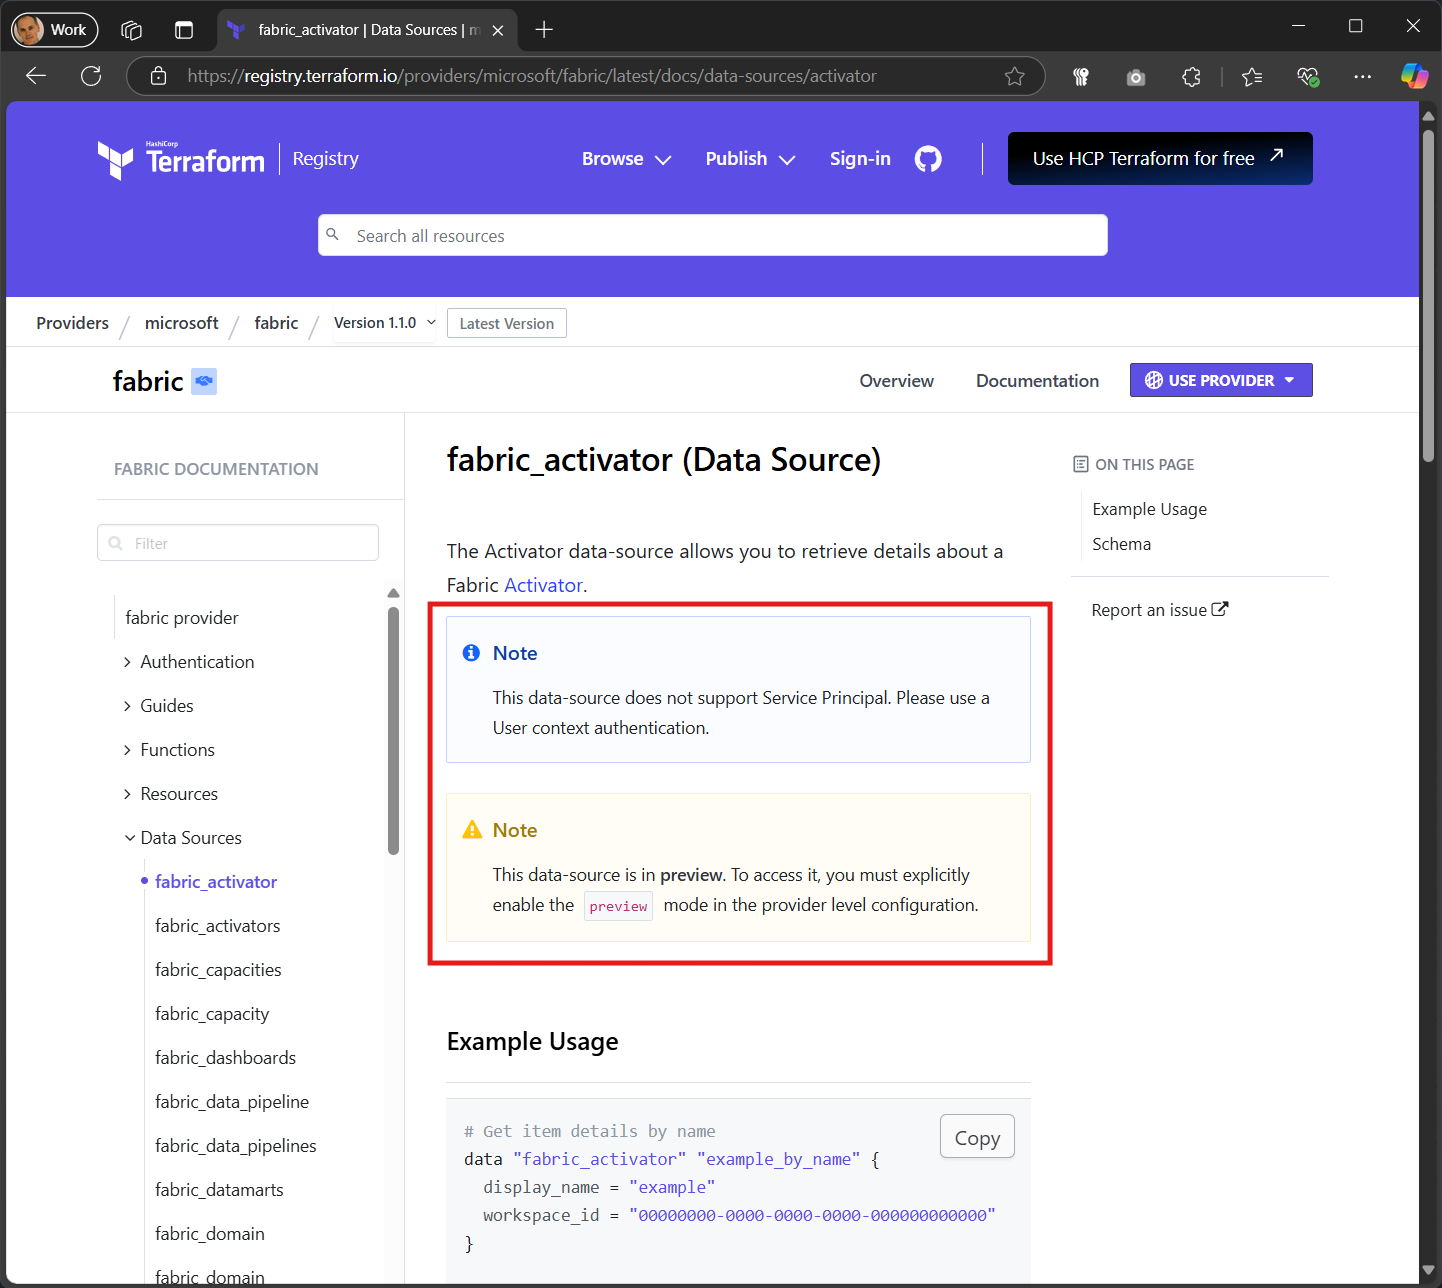1442x1288 pixels.
Task: Open the Version 1.1.0 dropdown
Action: click(x=384, y=322)
